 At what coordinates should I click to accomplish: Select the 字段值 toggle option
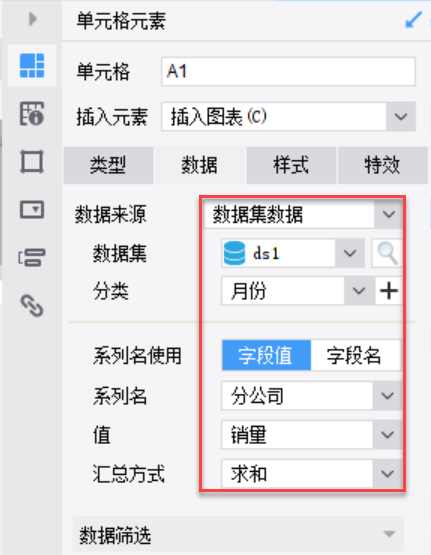tap(266, 355)
